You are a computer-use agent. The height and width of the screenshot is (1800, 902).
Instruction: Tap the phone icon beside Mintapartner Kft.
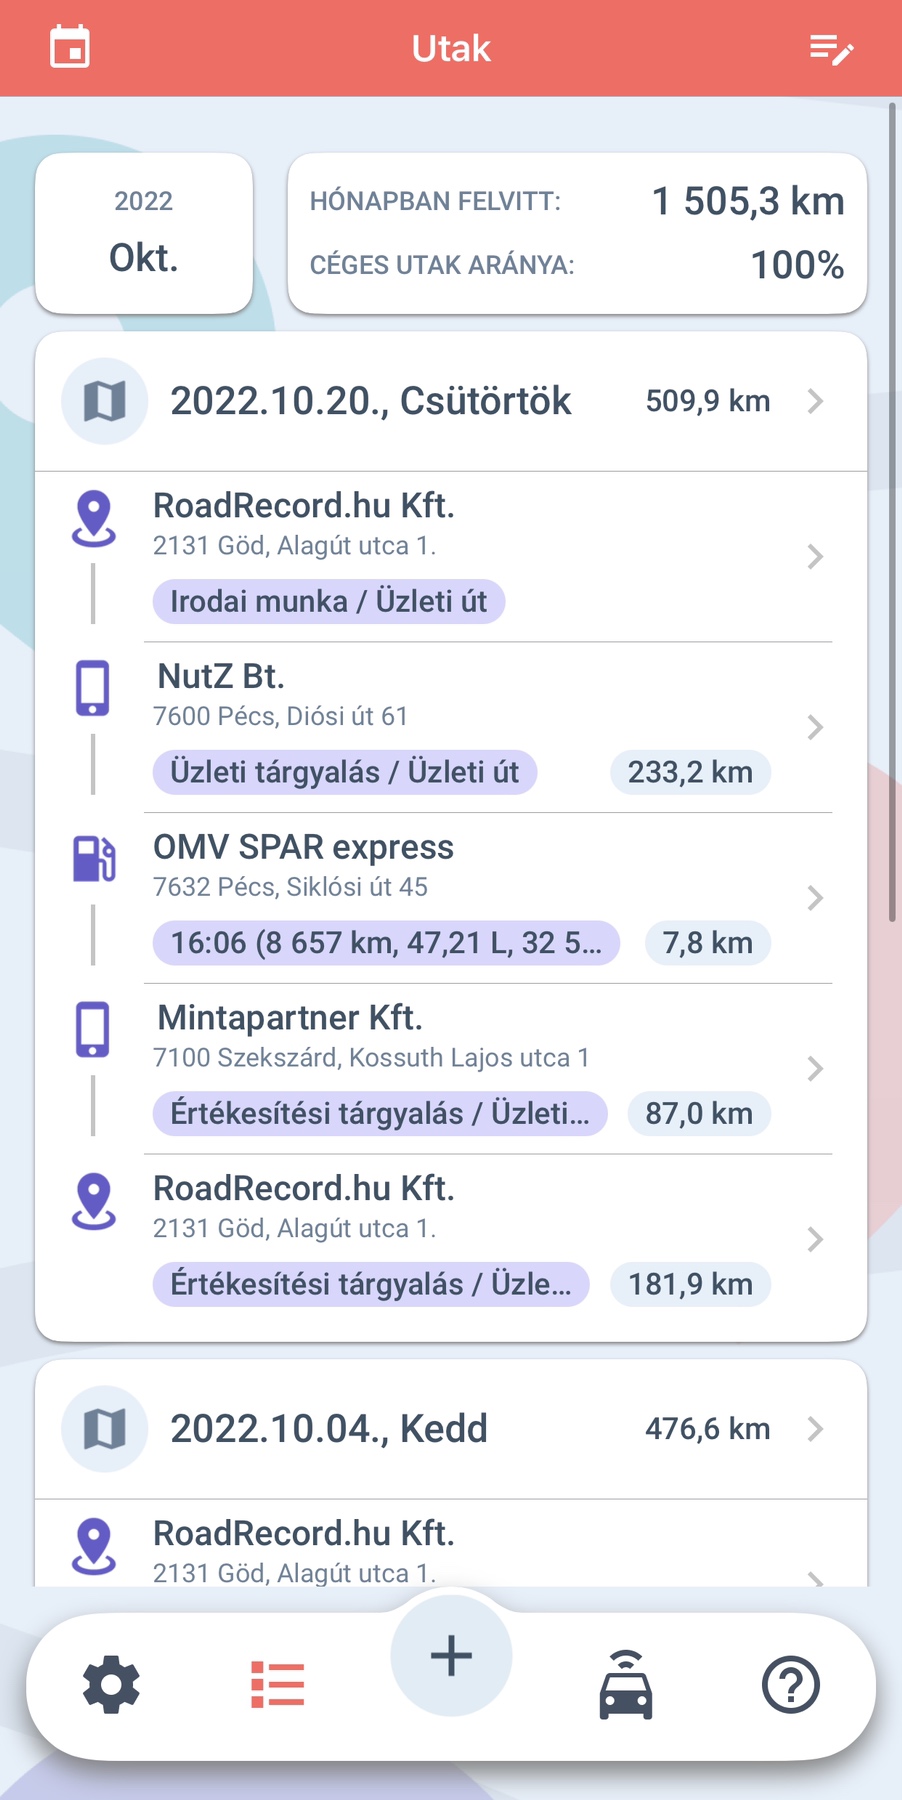pyautogui.click(x=93, y=1029)
